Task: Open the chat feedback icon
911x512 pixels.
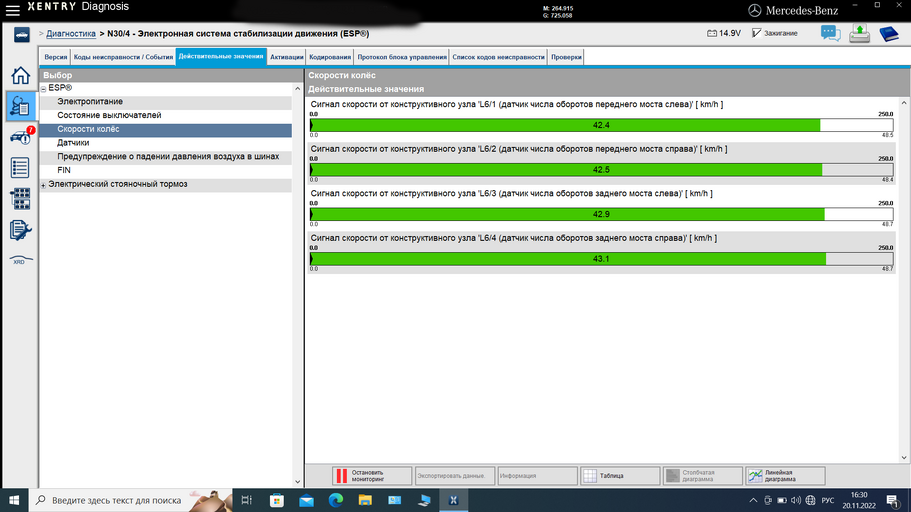Action: tap(830, 34)
